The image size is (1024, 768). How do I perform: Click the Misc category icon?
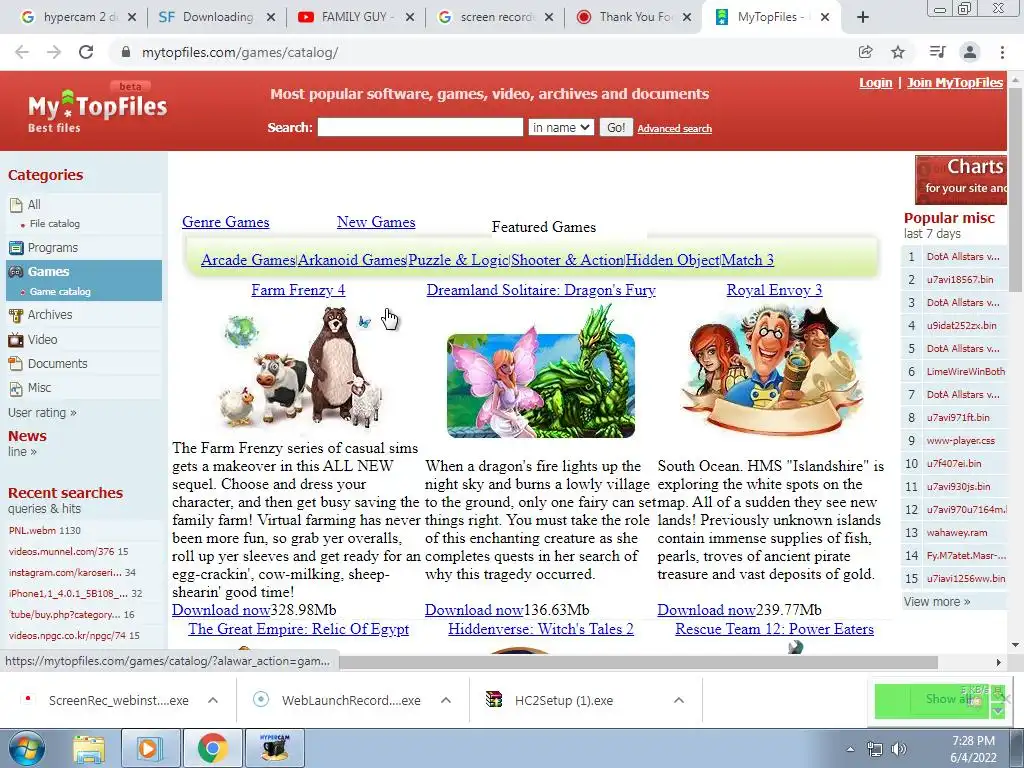point(16,389)
